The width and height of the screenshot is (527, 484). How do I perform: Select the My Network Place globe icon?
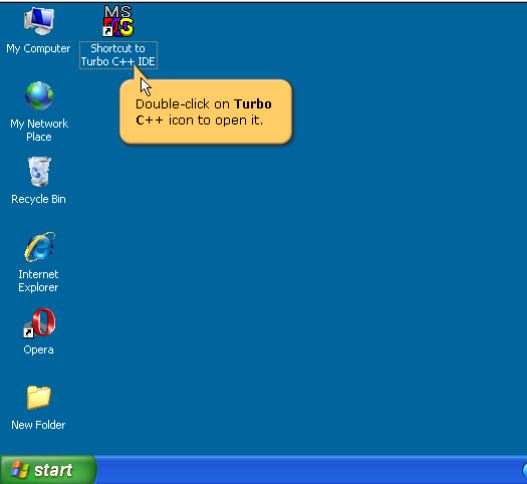coord(39,96)
